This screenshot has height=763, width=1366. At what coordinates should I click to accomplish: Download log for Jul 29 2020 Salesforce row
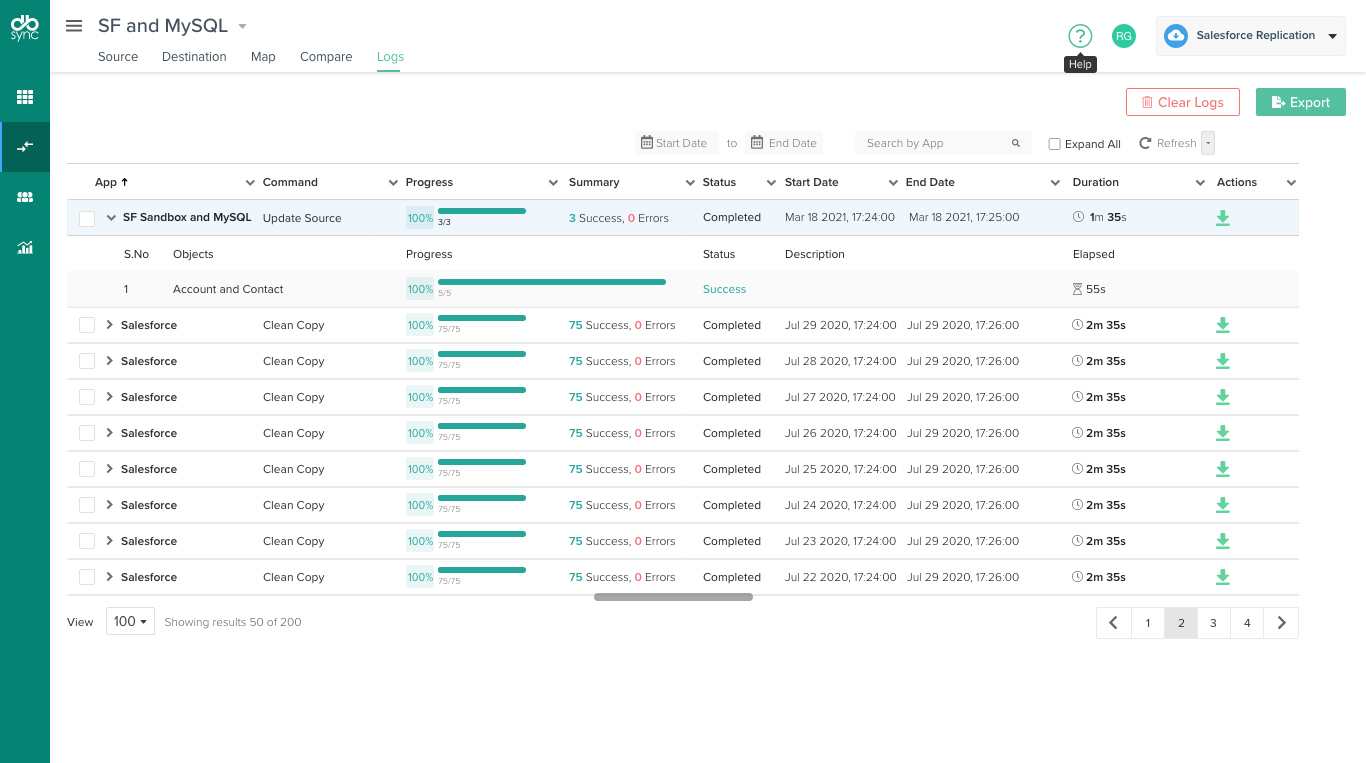[x=1222, y=325]
